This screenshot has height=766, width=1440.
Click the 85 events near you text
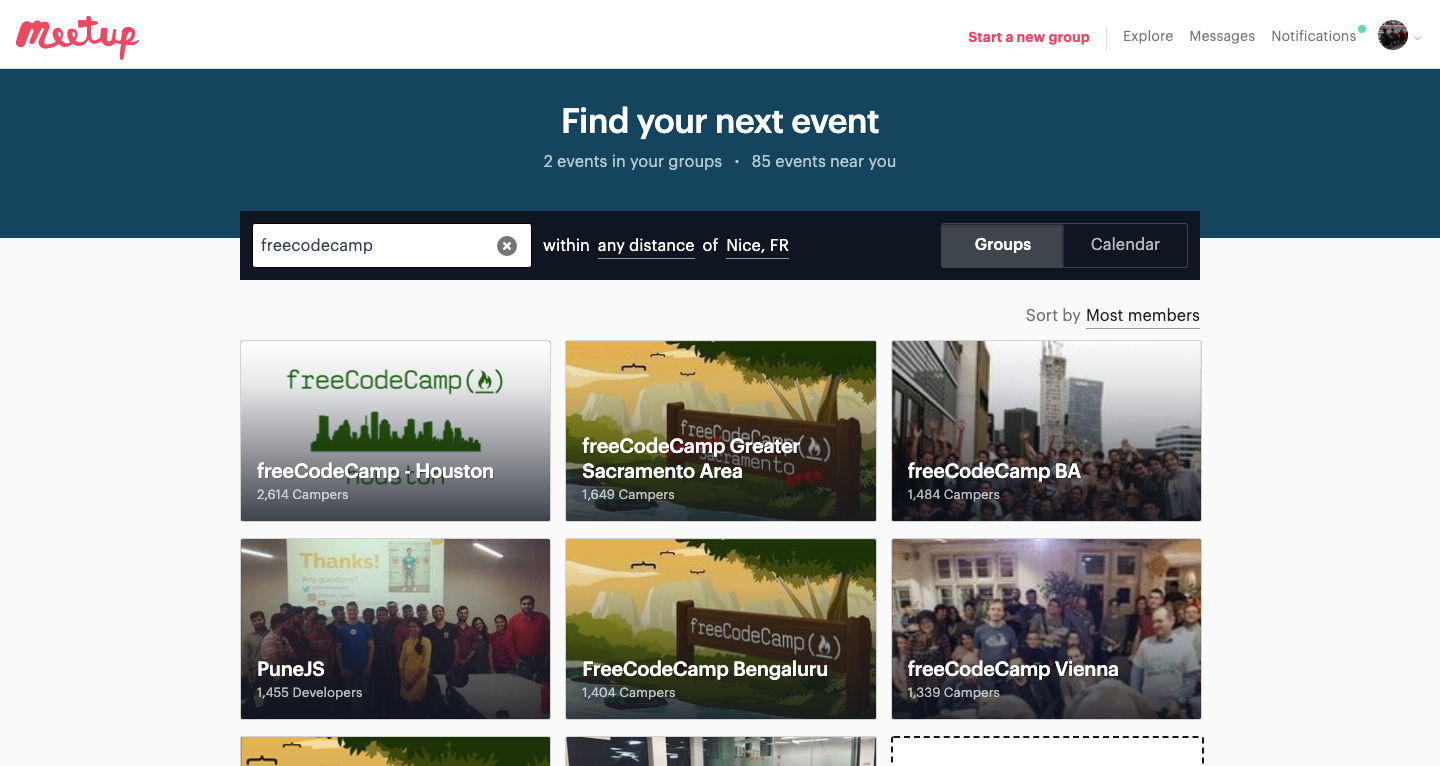[x=824, y=161]
